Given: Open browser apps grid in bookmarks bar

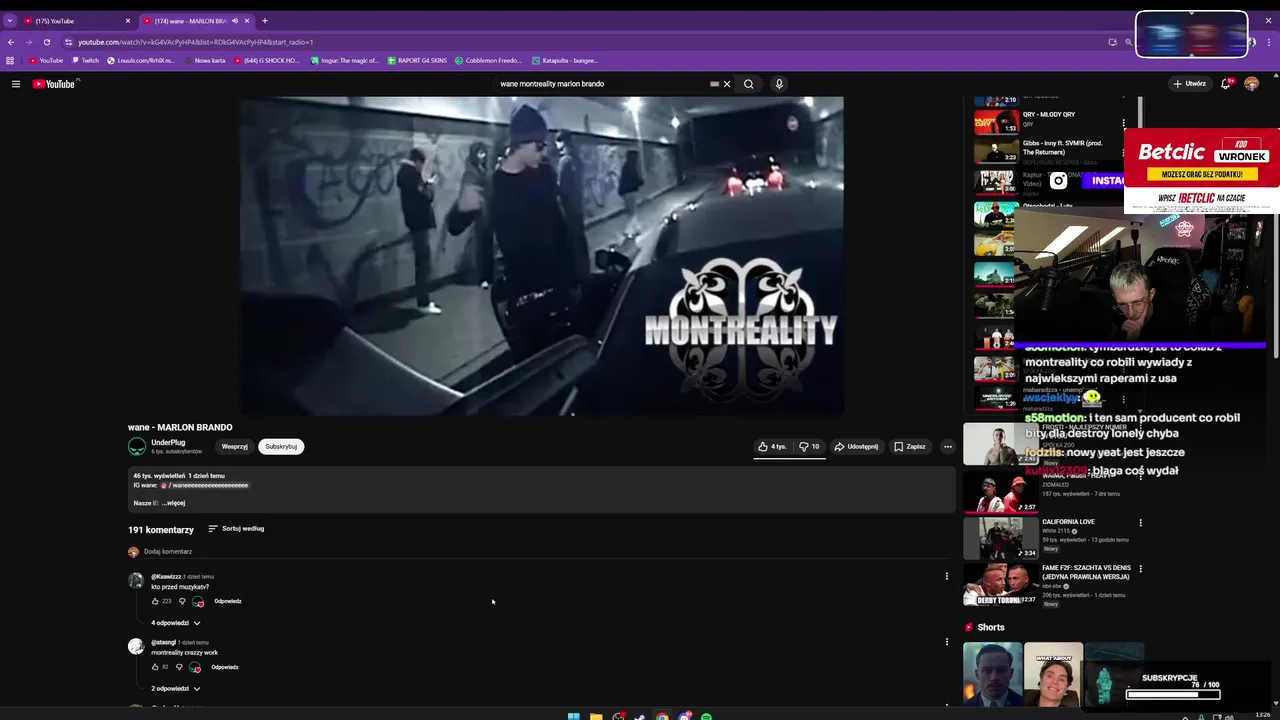Looking at the screenshot, I should coord(11,60).
